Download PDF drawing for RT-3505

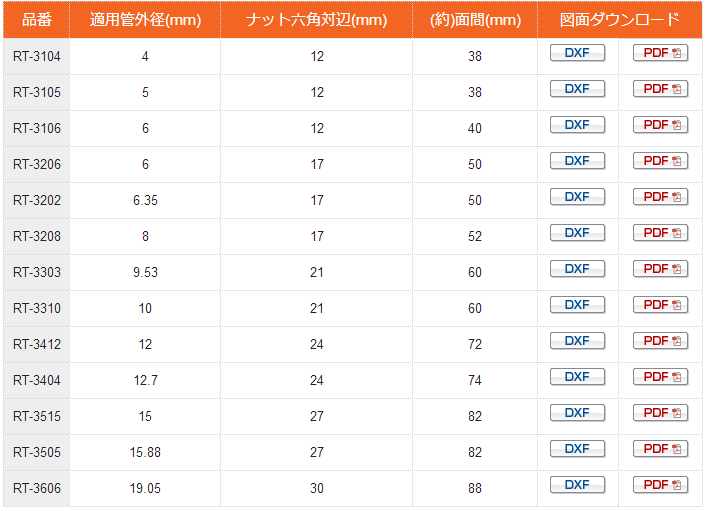pos(661,449)
